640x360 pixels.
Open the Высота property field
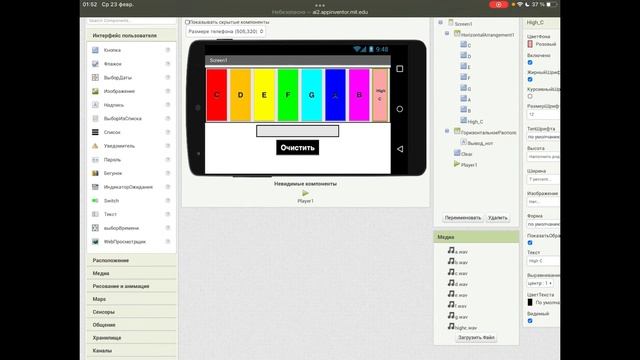543,157
